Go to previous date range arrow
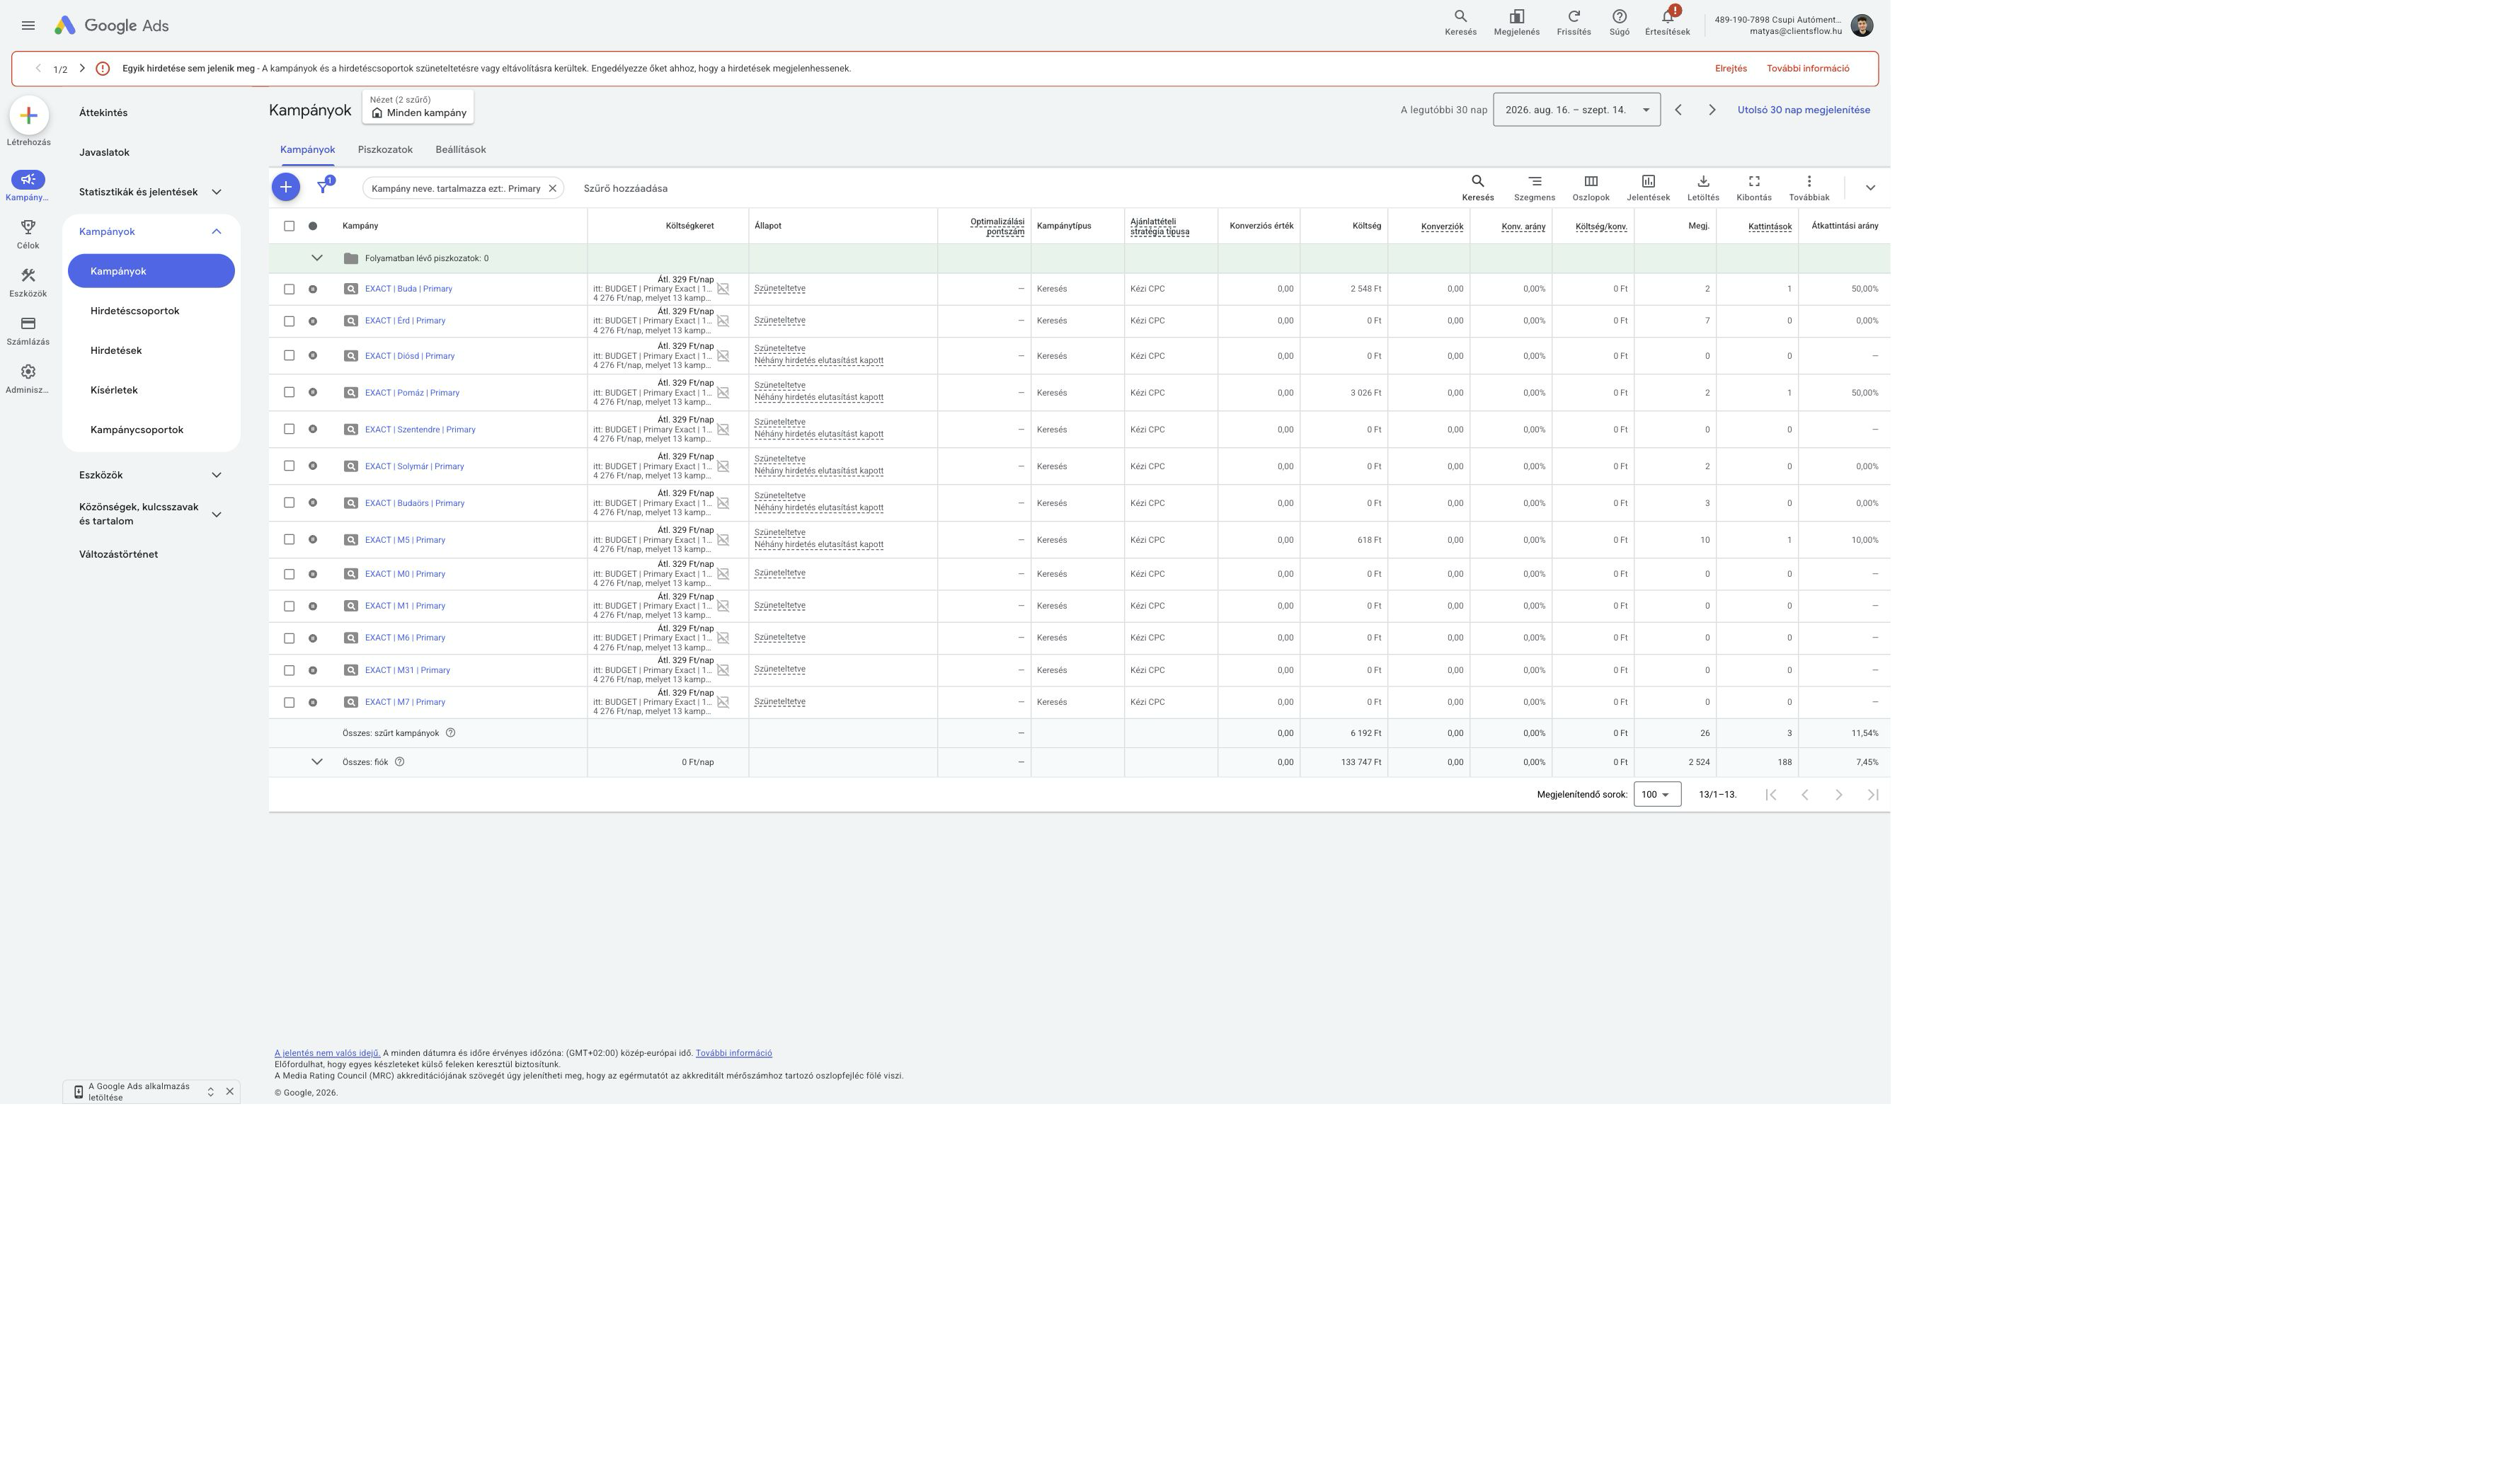This screenshot has height=1472, width=2520. (1678, 110)
